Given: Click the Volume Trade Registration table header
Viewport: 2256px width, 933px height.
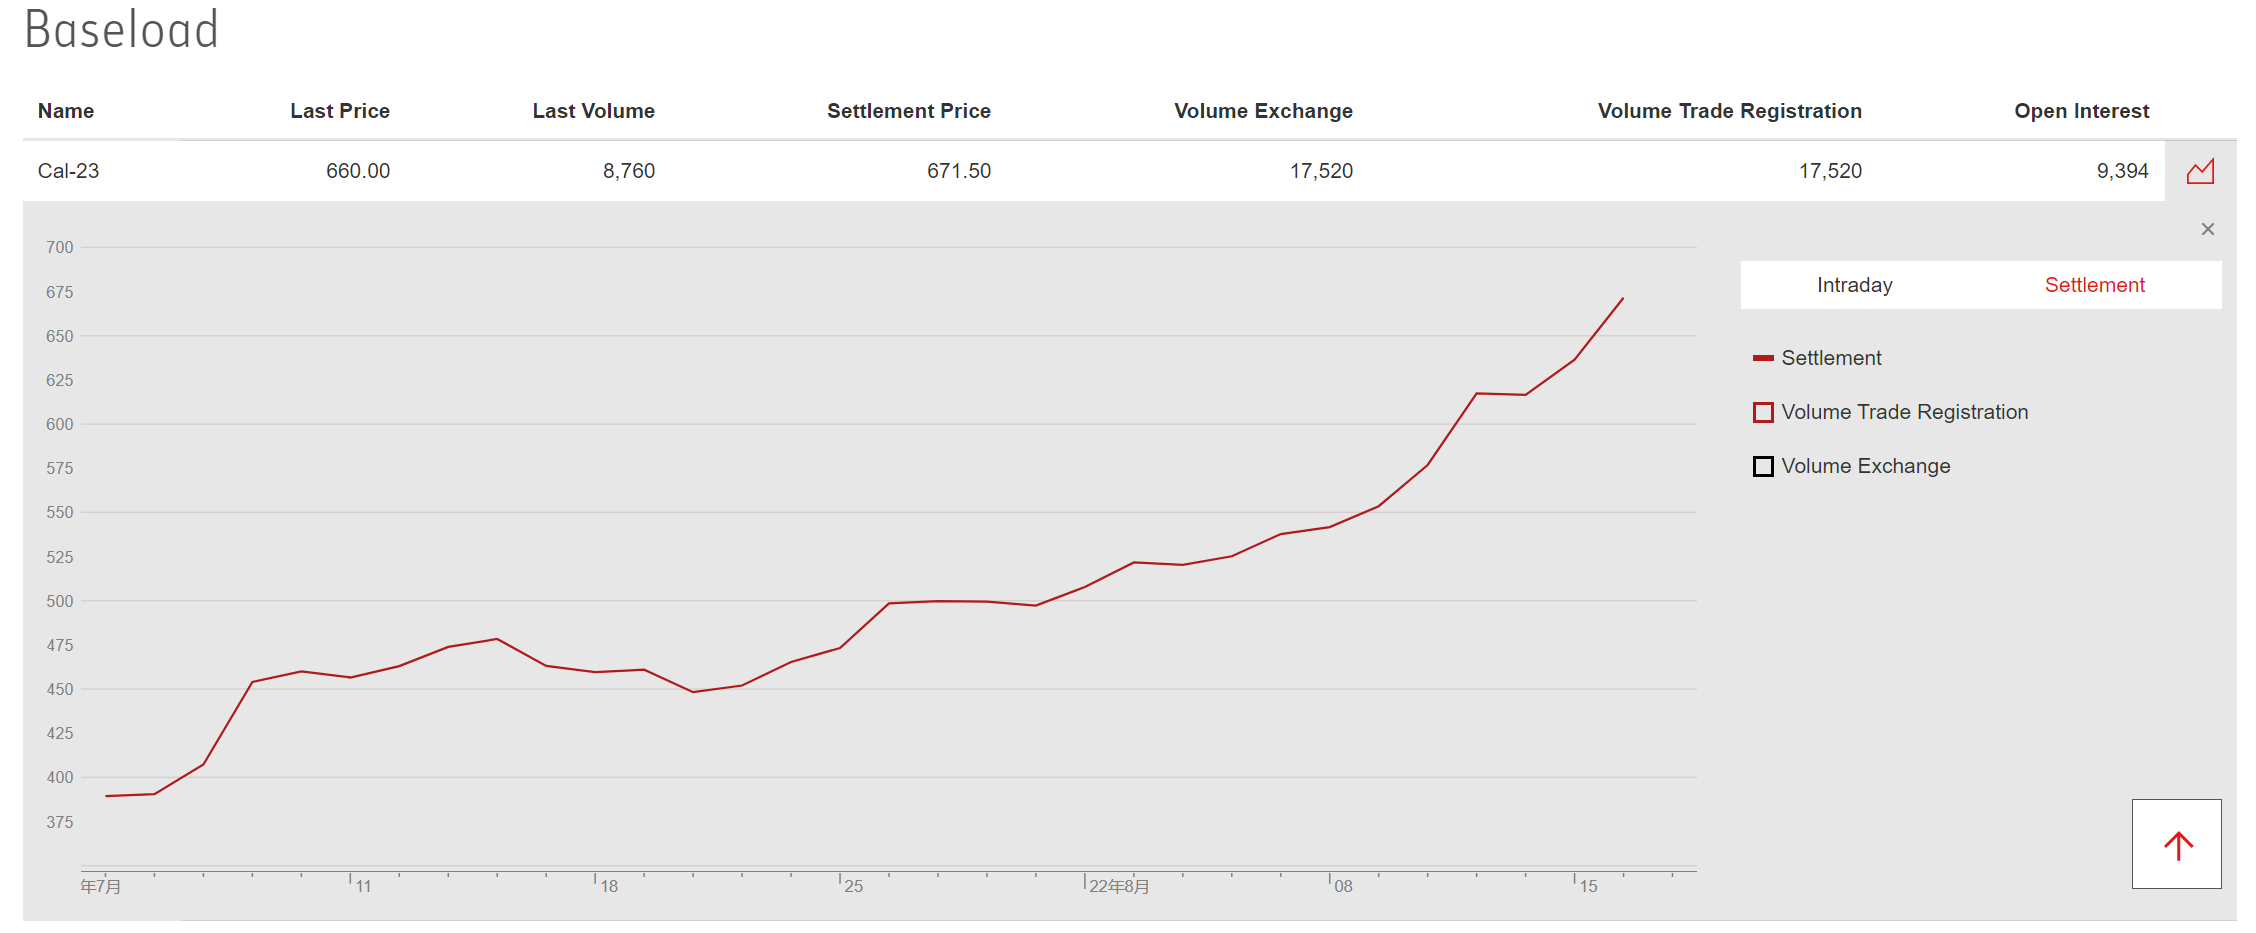Looking at the screenshot, I should pos(1729,111).
